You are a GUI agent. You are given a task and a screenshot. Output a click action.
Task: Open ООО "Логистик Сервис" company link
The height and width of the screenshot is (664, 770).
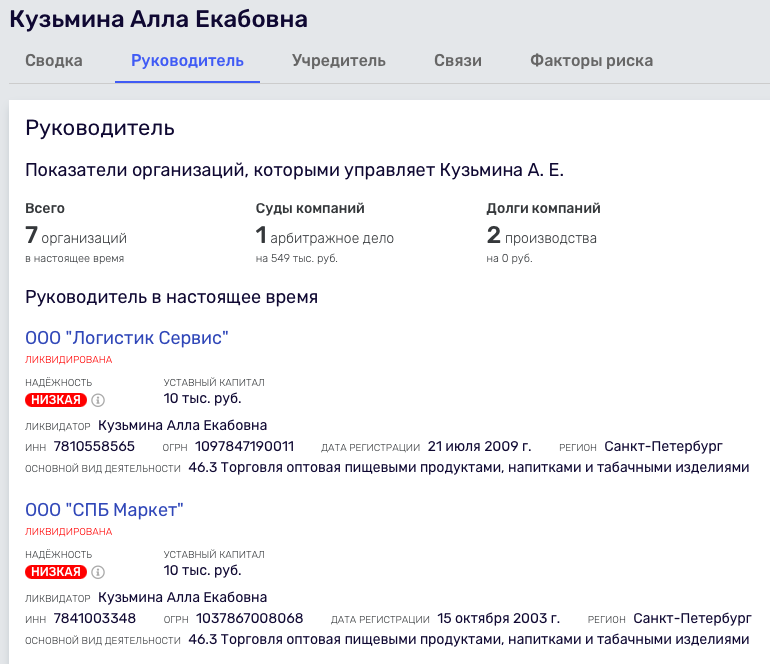pyautogui.click(x=127, y=338)
